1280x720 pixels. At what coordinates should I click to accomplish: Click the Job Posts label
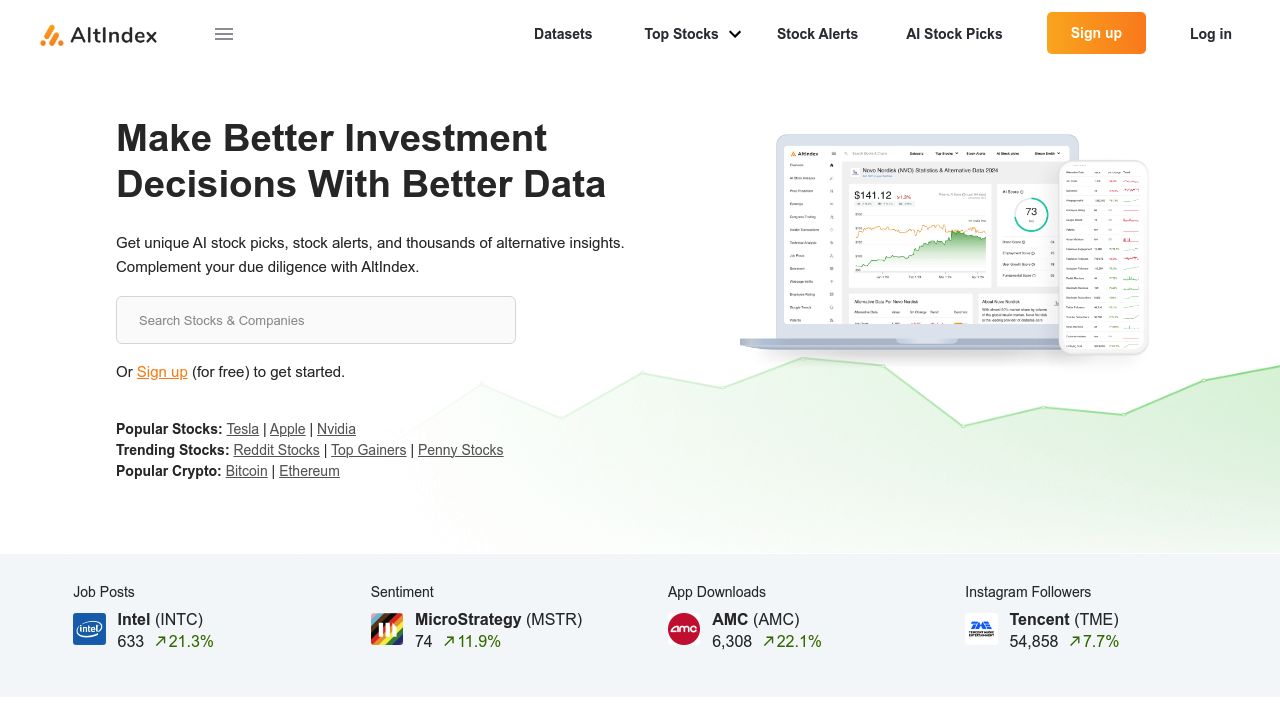point(104,592)
